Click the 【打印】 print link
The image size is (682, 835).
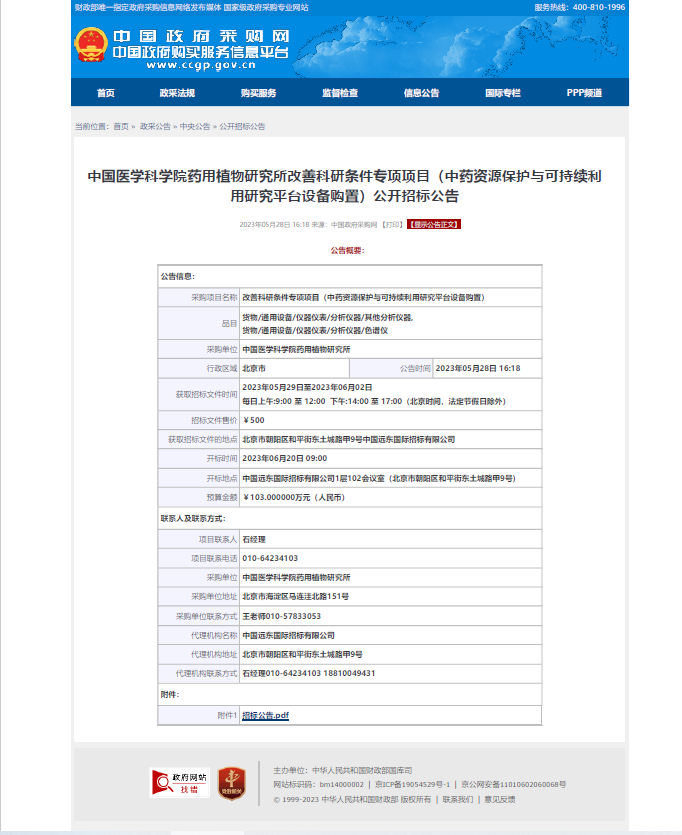[392, 225]
